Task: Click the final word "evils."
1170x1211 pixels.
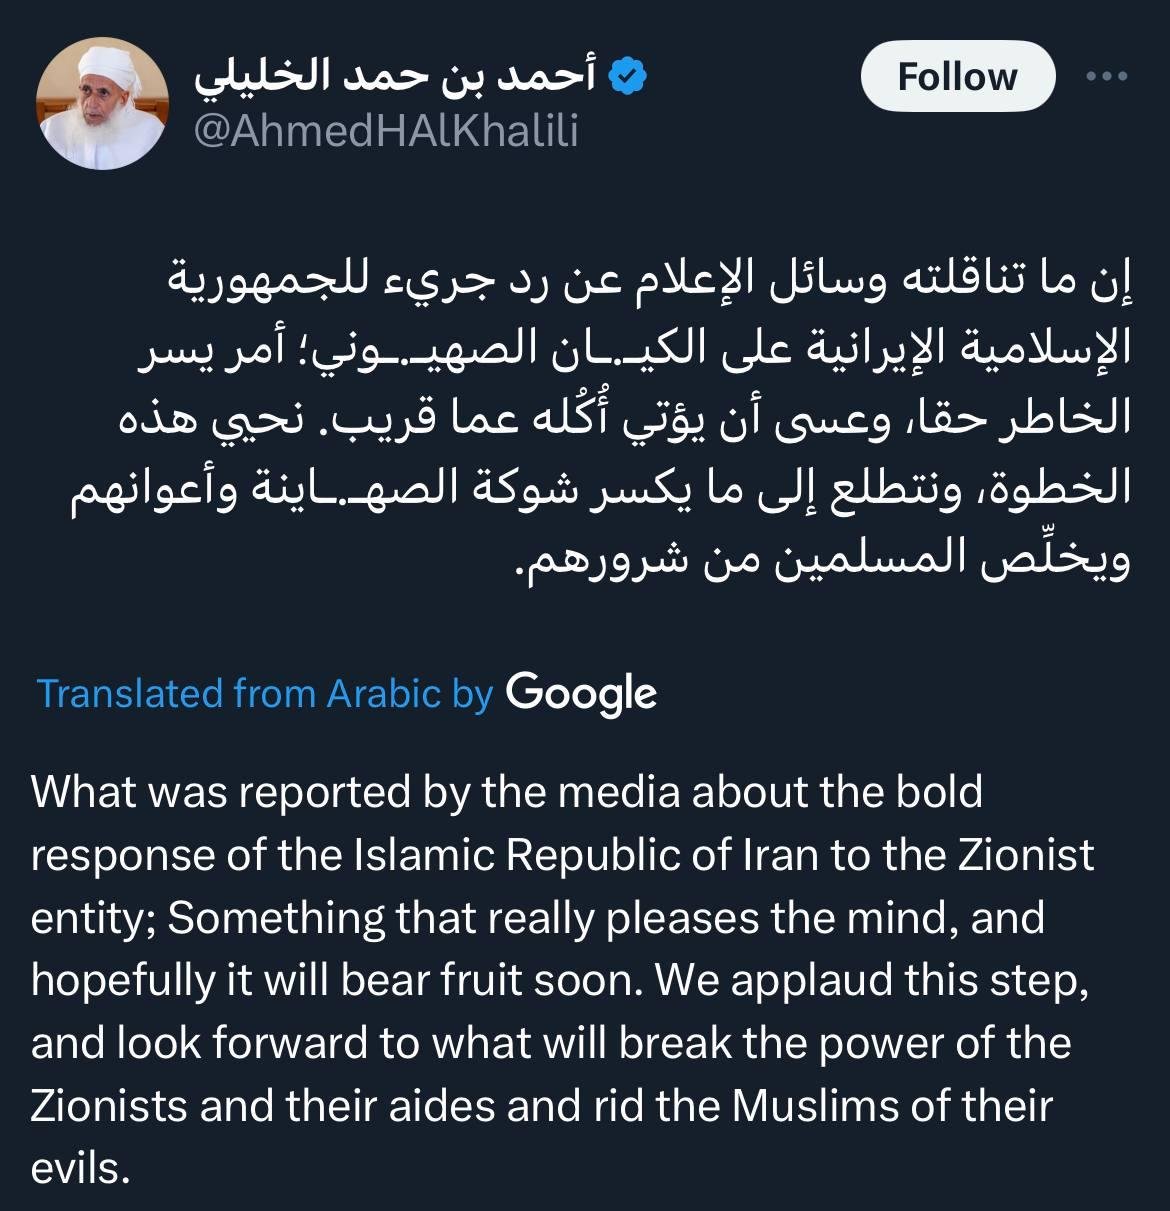Action: pyautogui.click(x=81, y=1168)
